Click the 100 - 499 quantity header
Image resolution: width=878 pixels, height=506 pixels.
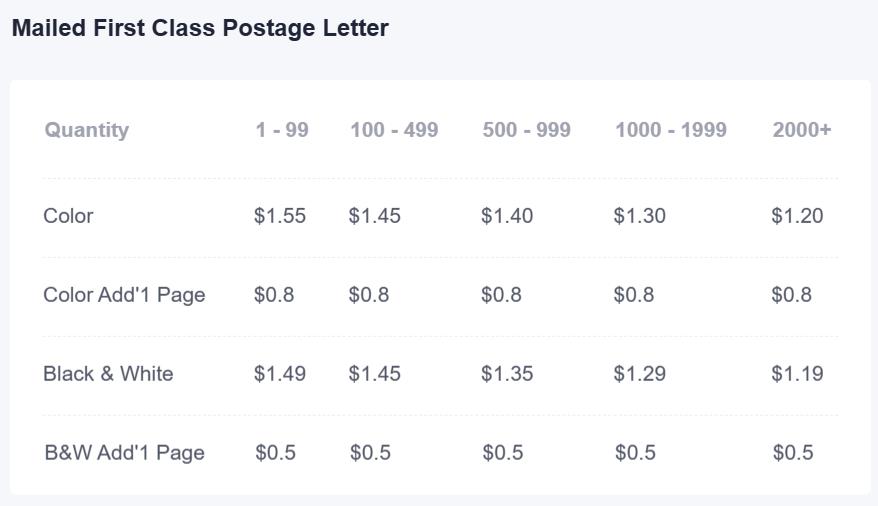click(x=394, y=130)
